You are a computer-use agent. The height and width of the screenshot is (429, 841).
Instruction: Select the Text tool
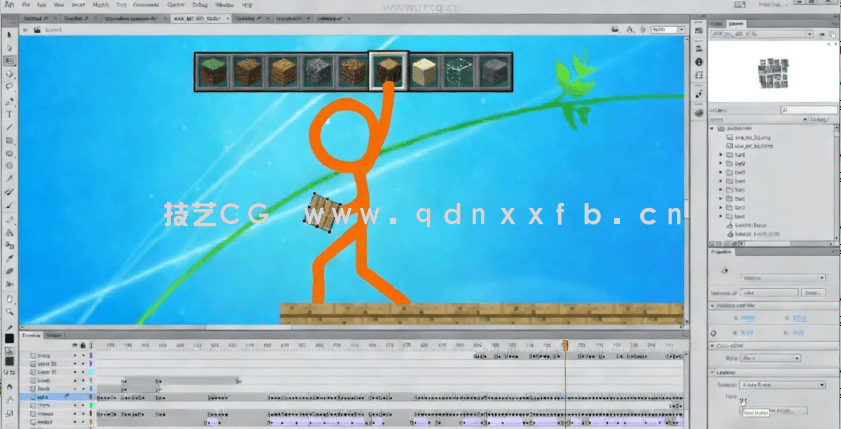click(x=9, y=114)
